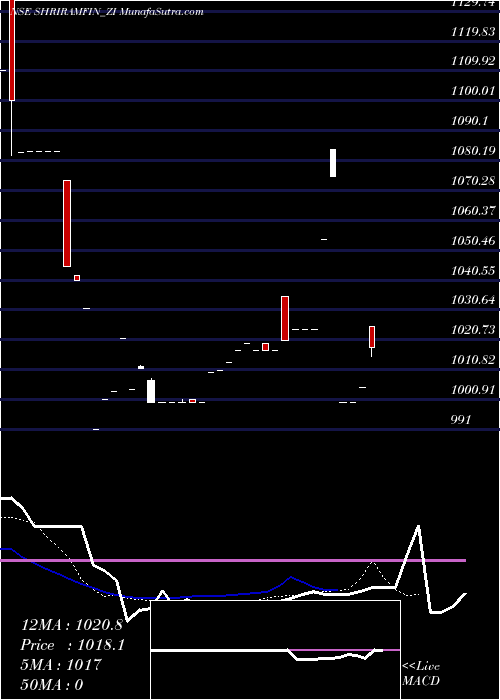This screenshot has width=500, height=700.
Task: Select the white candle near 1080
Action: click(x=333, y=163)
